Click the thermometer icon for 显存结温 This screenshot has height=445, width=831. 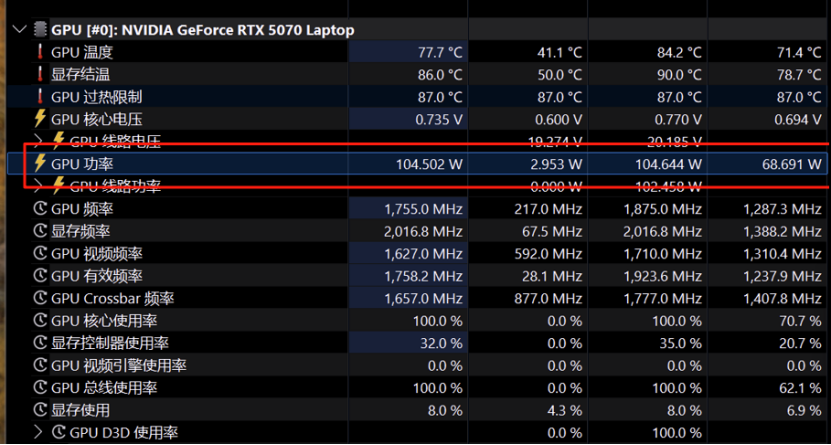40,74
